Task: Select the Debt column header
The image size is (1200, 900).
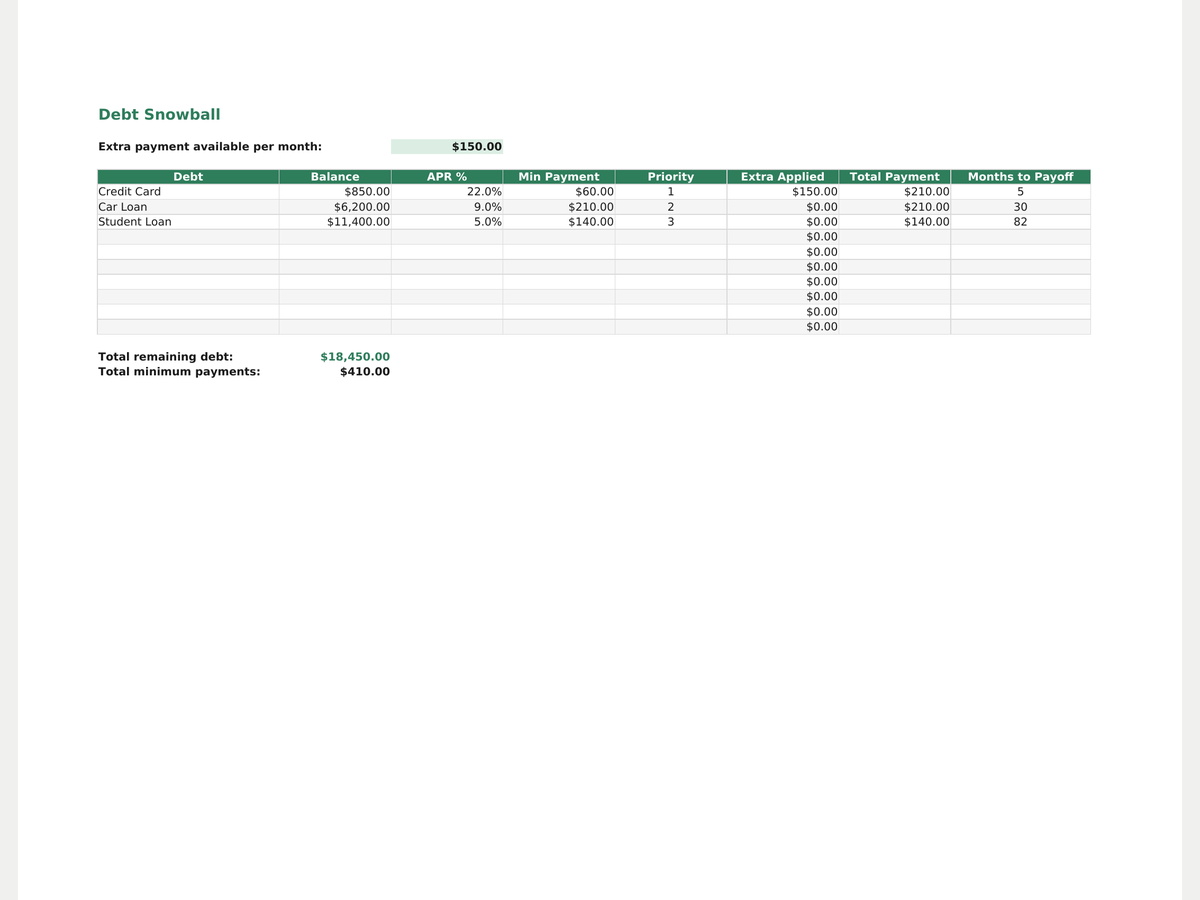Action: pyautogui.click(x=188, y=177)
